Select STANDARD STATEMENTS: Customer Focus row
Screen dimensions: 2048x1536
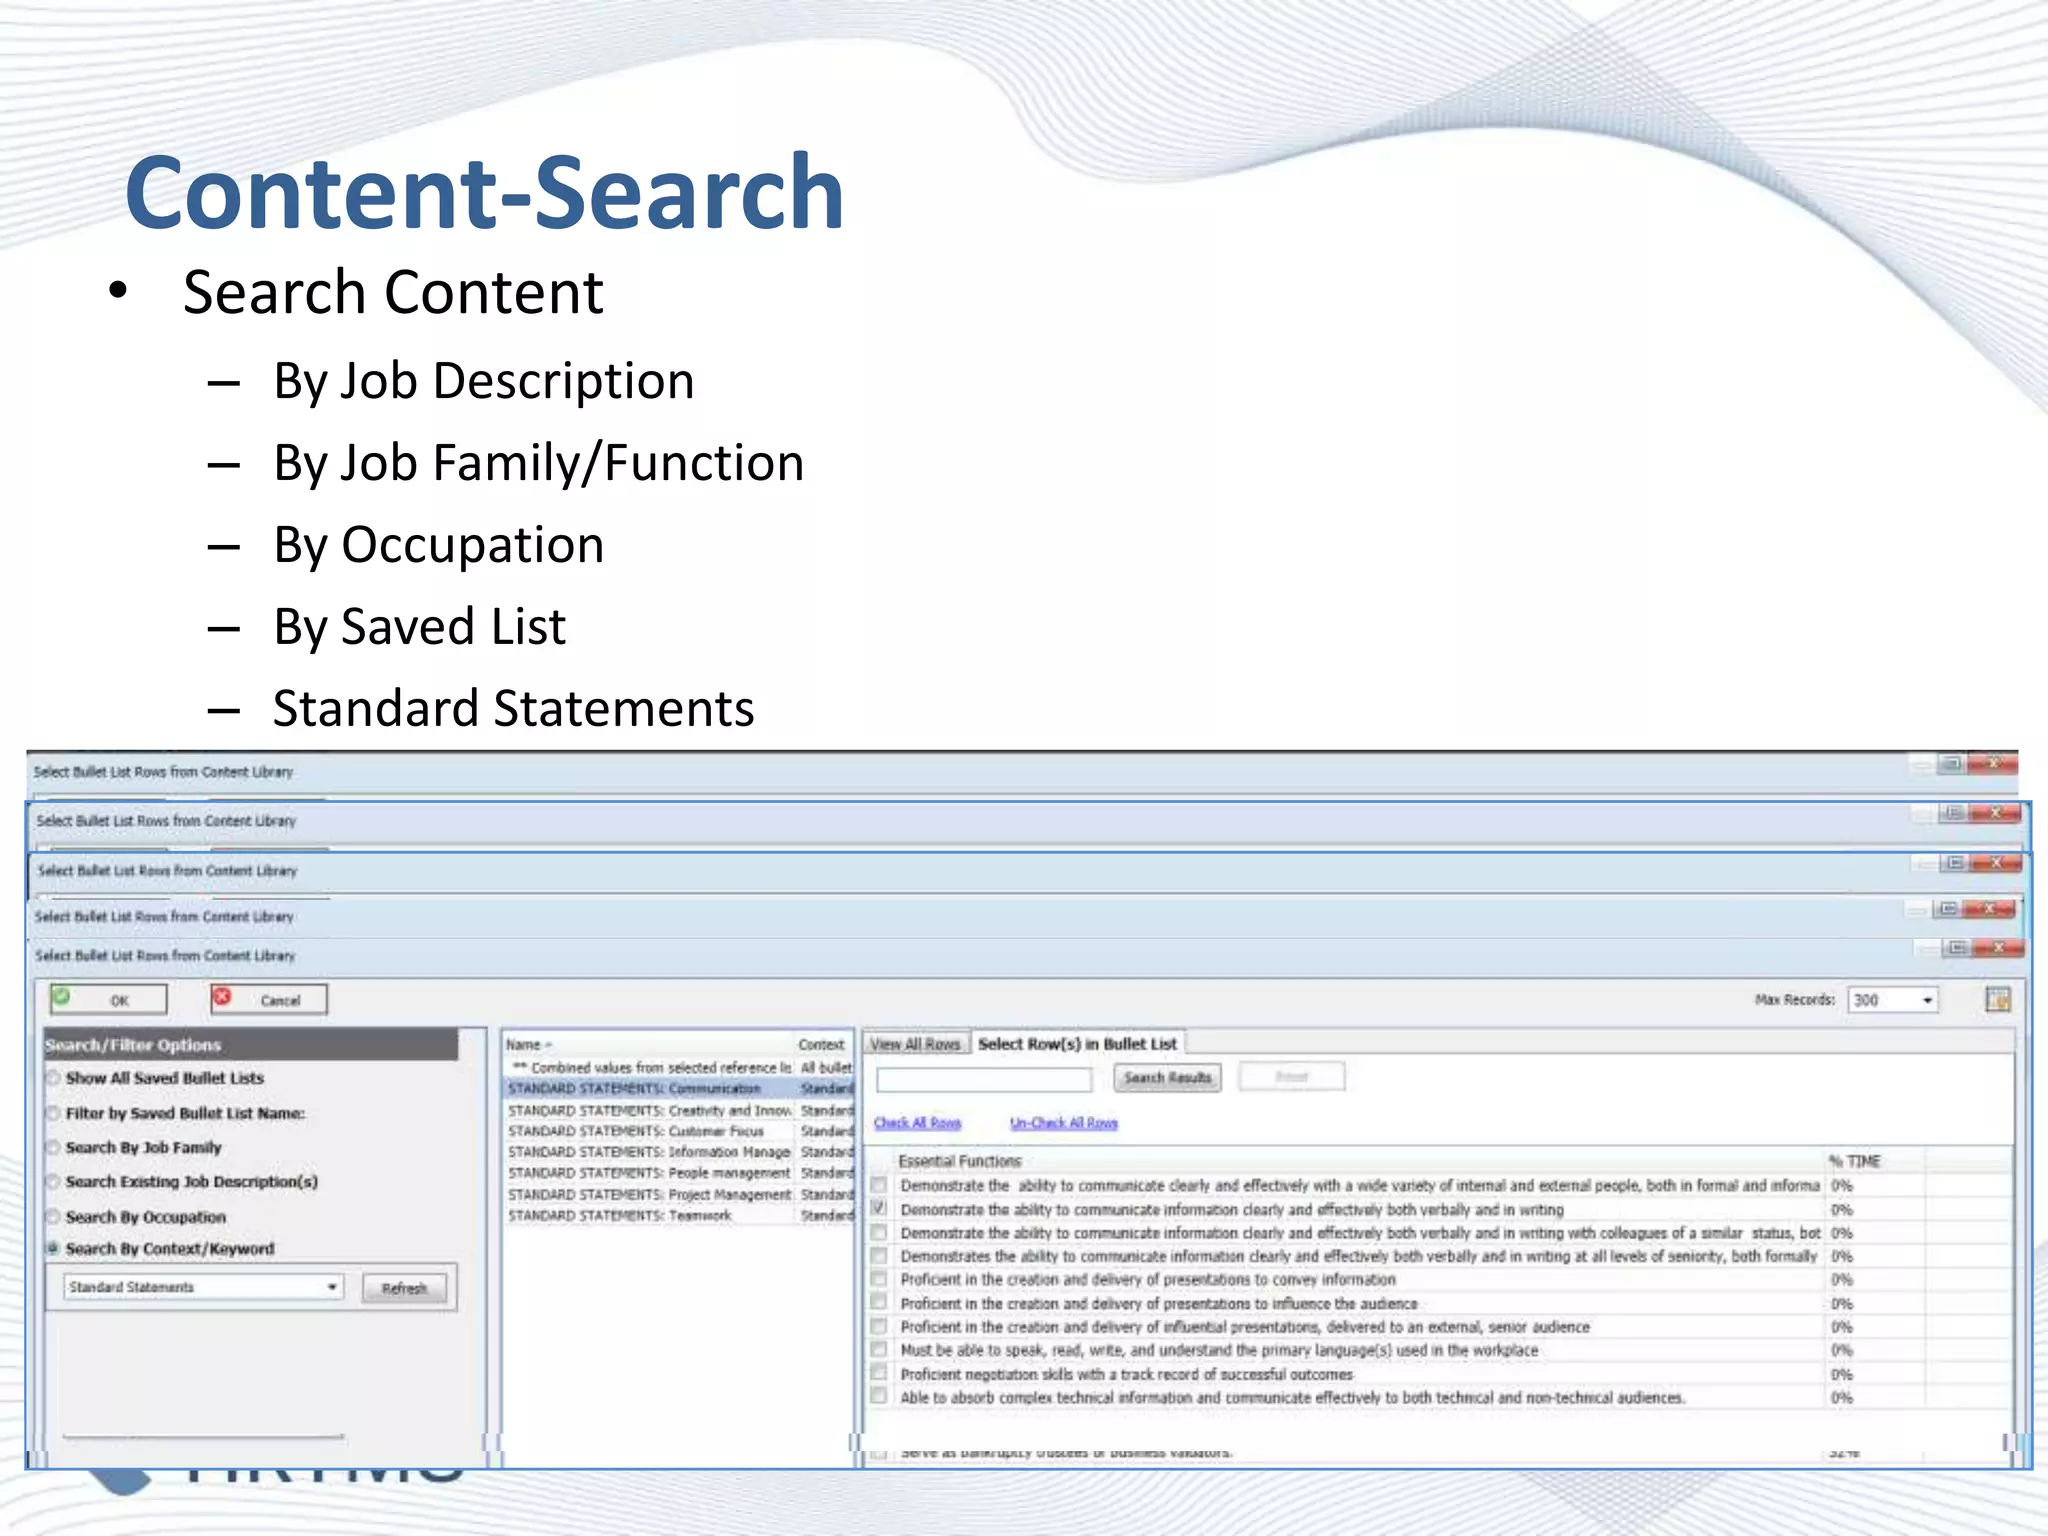coord(678,1131)
